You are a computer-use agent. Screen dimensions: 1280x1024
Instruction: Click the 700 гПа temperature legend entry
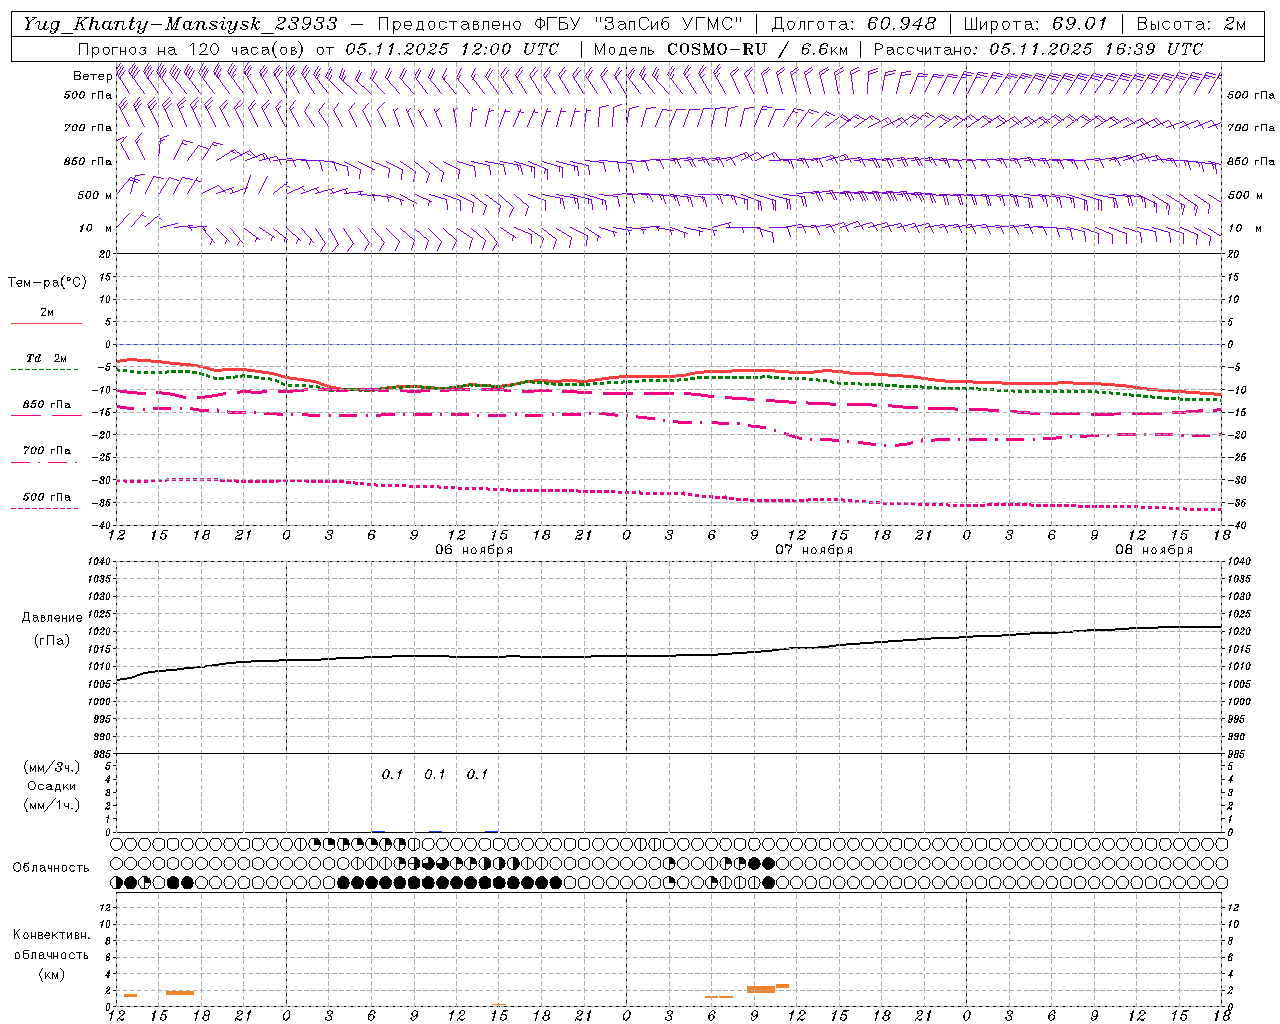click(x=47, y=451)
